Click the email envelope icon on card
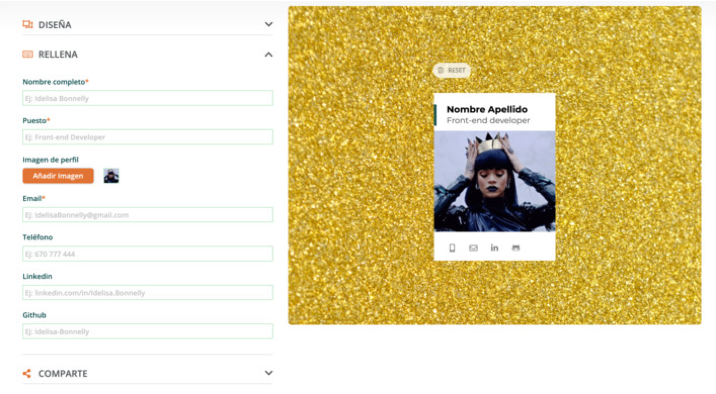Image resolution: width=716 pixels, height=394 pixels. pyautogui.click(x=474, y=248)
